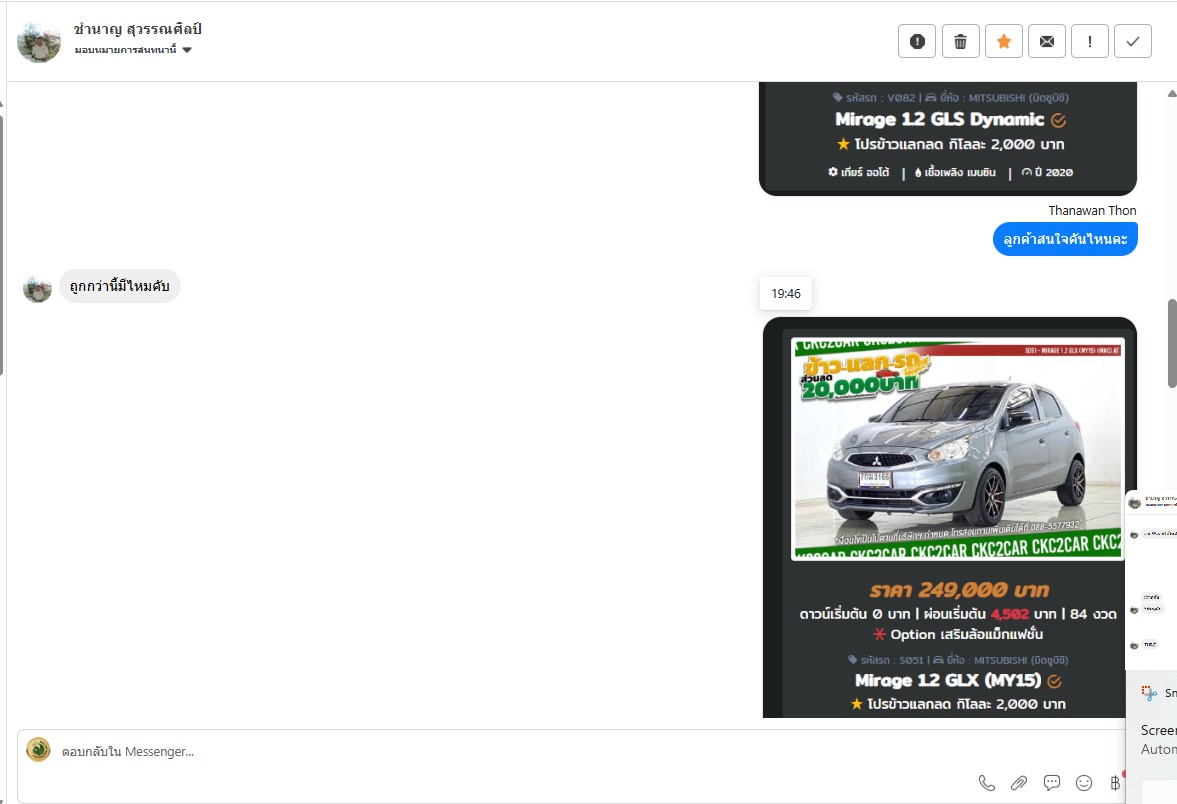Click the blue sent message bubble
The width and height of the screenshot is (1177, 804).
coord(1065,239)
